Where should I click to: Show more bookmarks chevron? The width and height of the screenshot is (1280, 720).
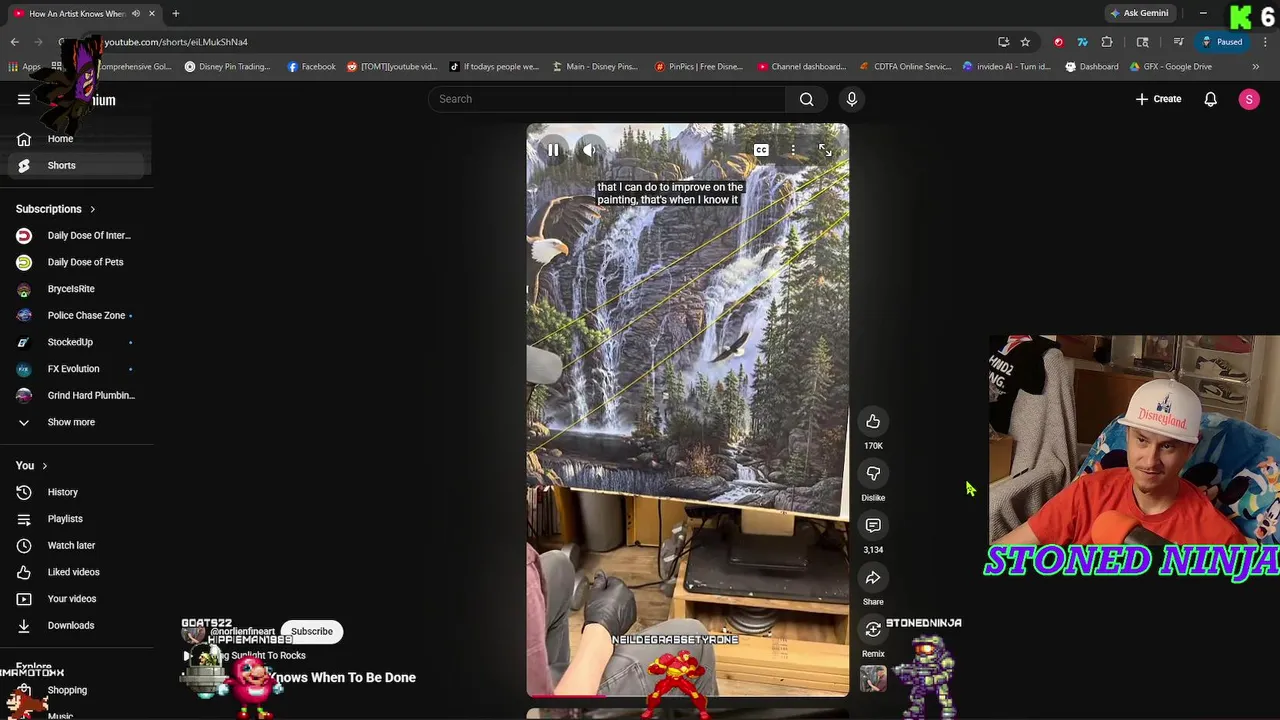[1255, 67]
